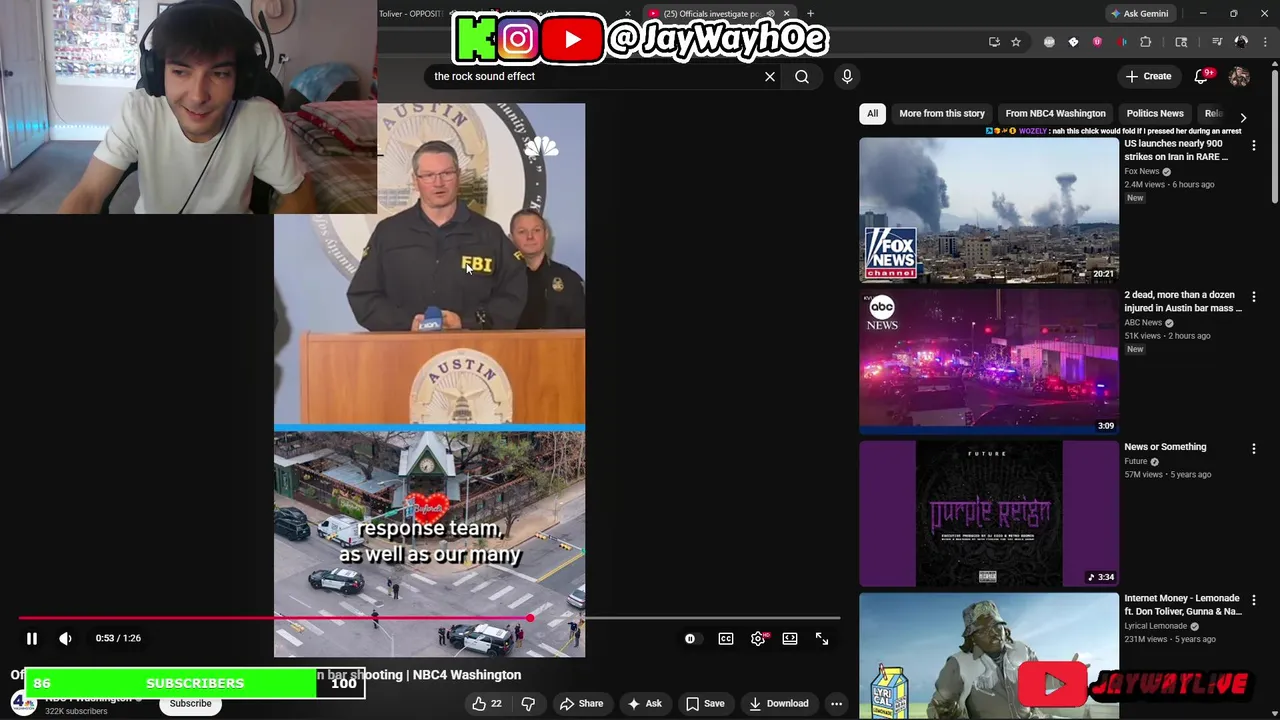
Task: Download the video
Action: click(x=778, y=703)
